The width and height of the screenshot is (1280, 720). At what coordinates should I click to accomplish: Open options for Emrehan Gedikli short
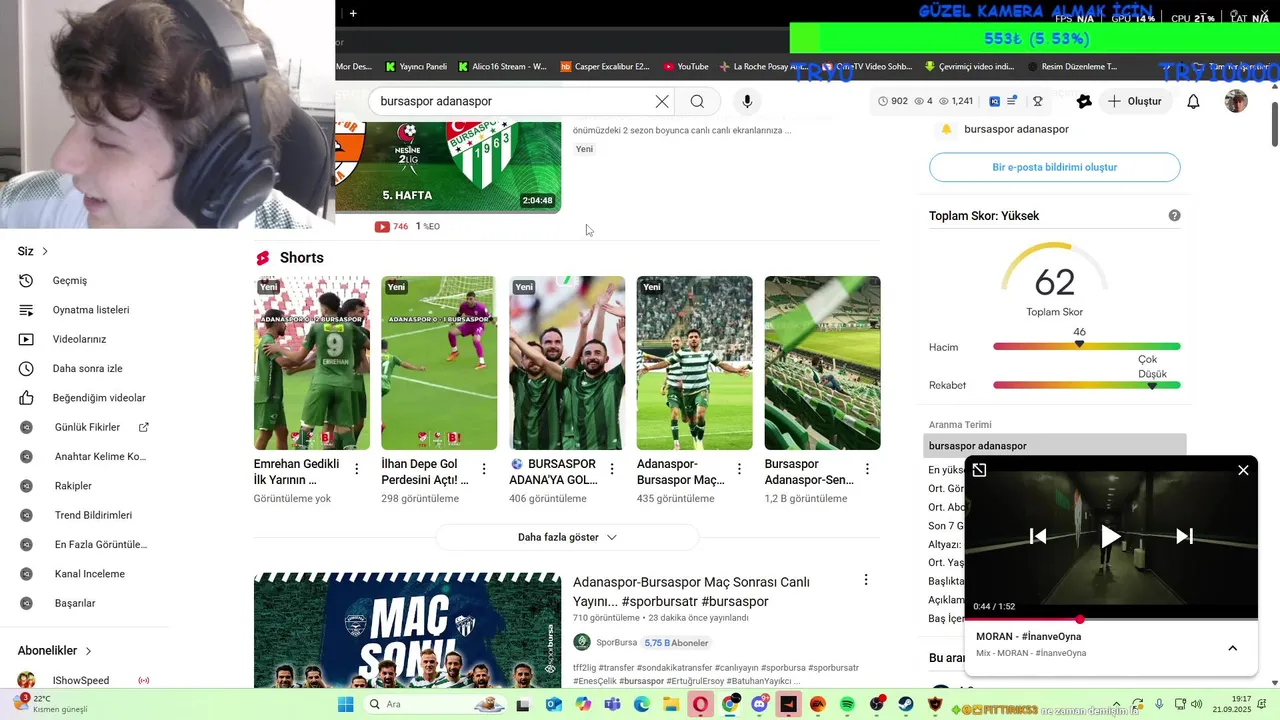(357, 469)
